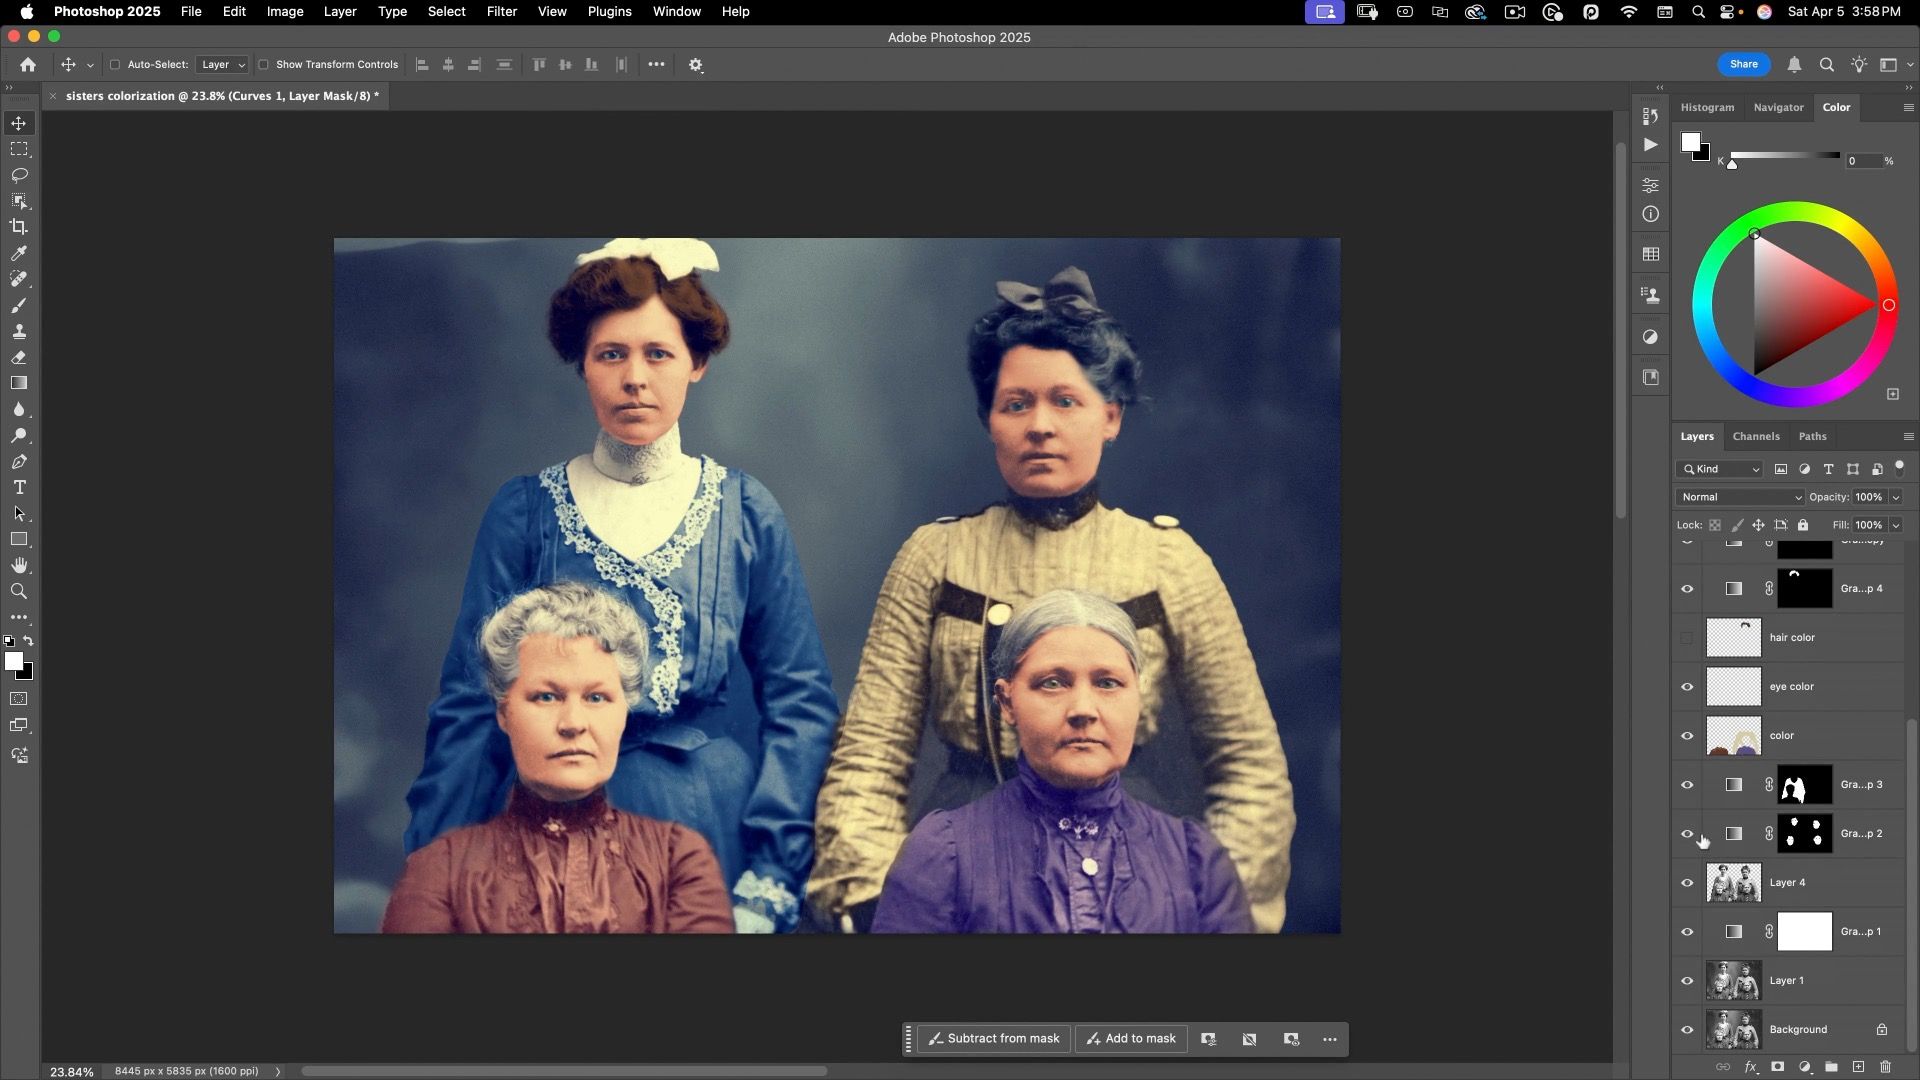The height and width of the screenshot is (1080, 1920).
Task: Select the Gradient tool
Action: tap(19, 384)
